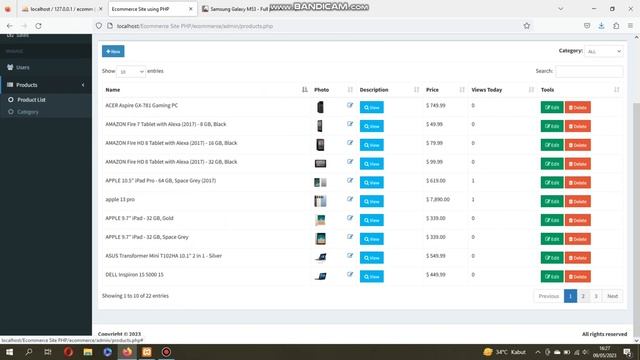Open File Explorer from taskbar
This screenshot has height=360, width=640.
(88, 352)
